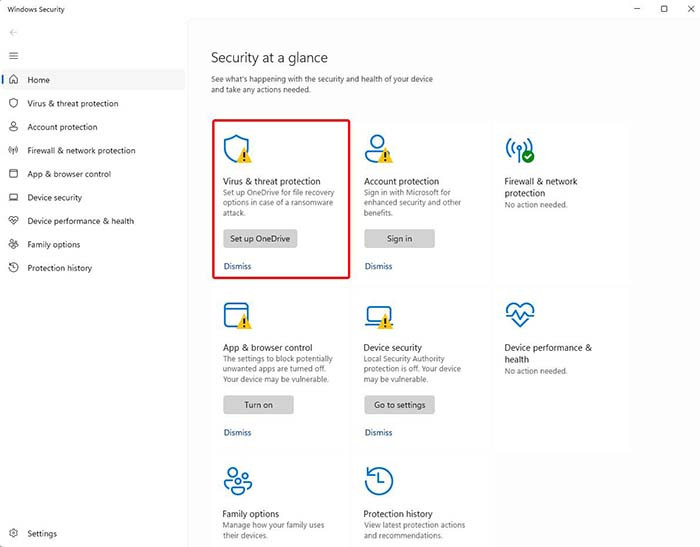
Task: Dismiss the Virus & threat protection warning
Action: (237, 266)
